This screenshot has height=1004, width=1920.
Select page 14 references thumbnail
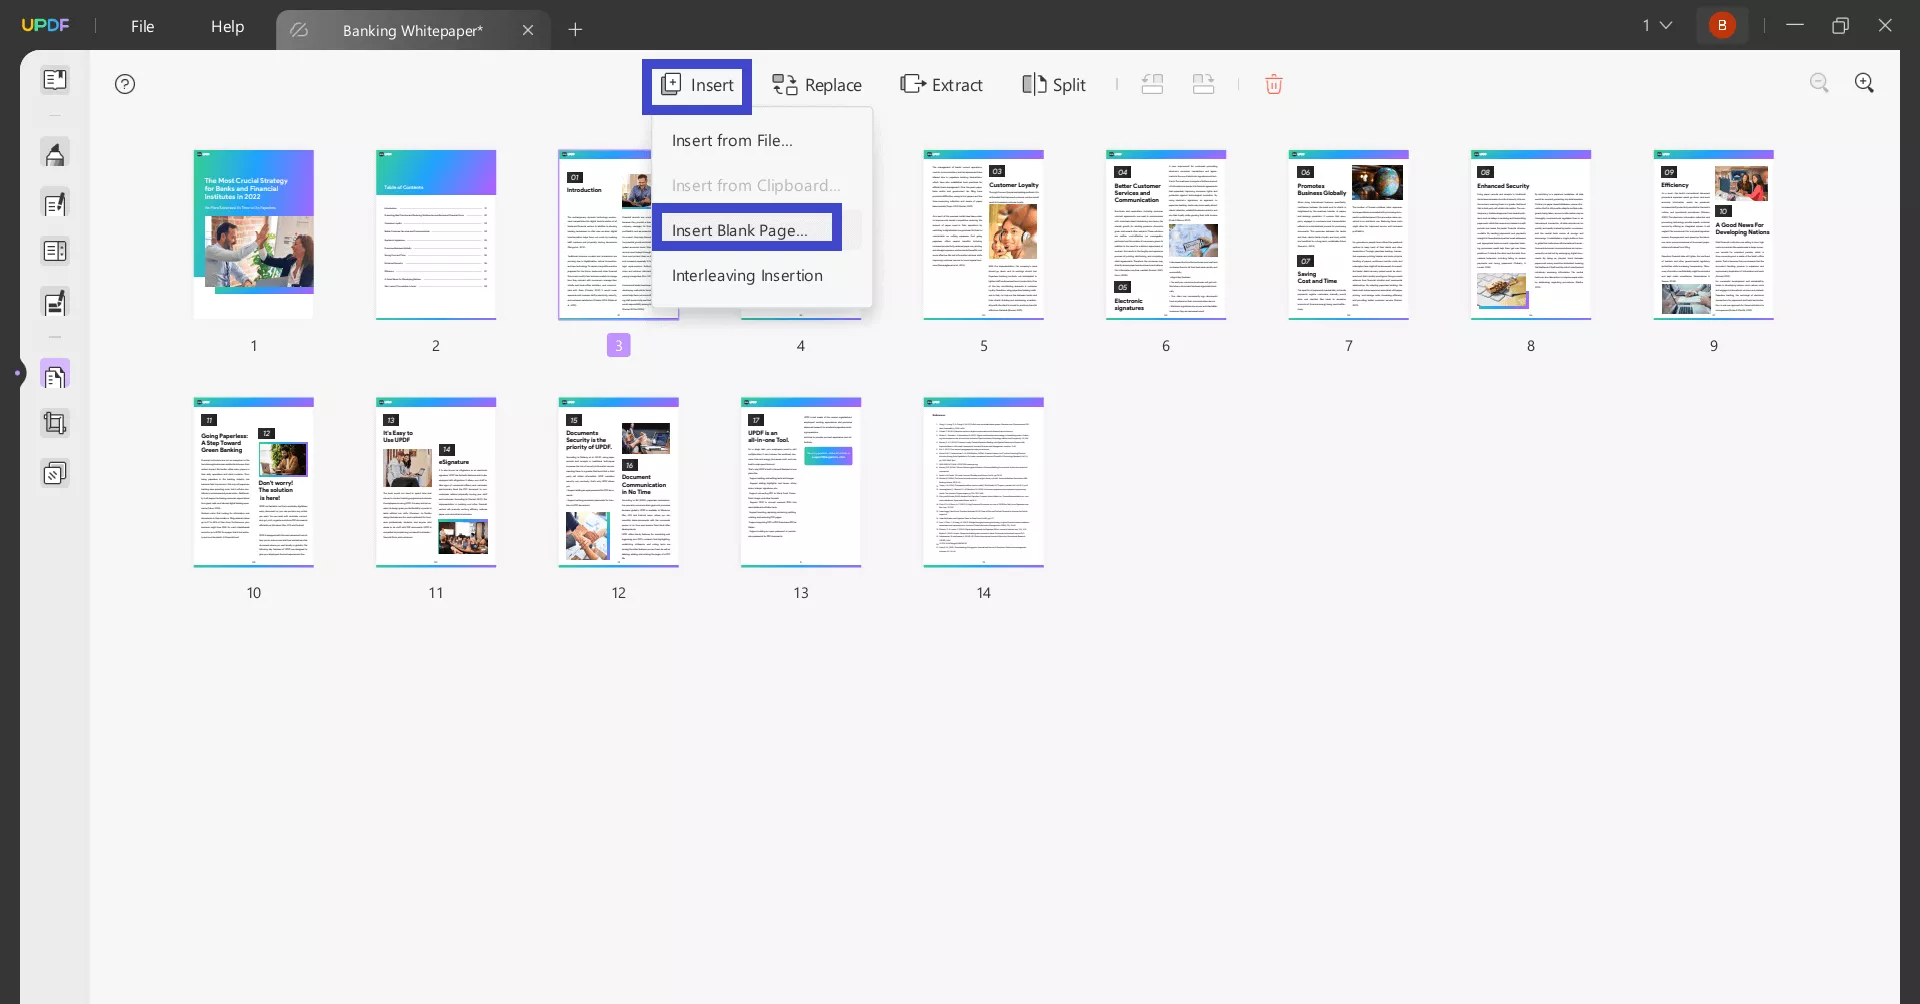(984, 482)
